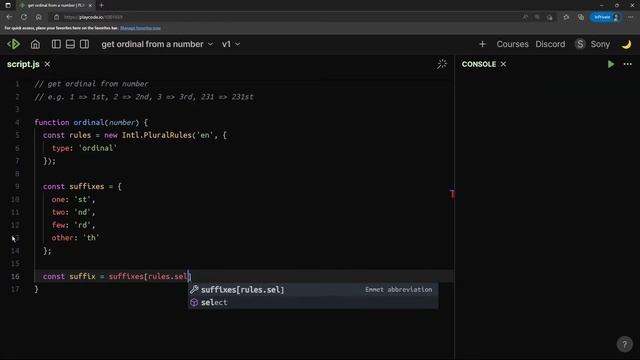Click the editor loading spinner icon
640x360 pixels.
(x=442, y=64)
